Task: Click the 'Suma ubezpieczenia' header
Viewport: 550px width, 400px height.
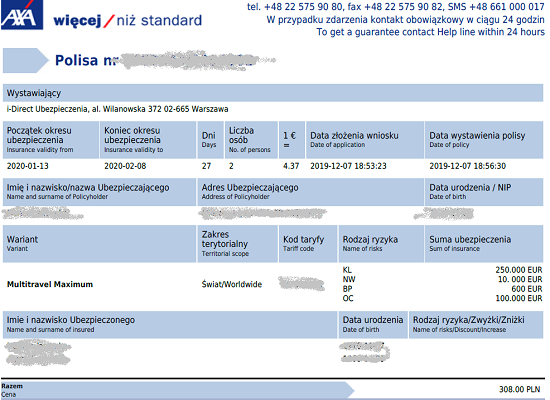Action: pos(484,244)
